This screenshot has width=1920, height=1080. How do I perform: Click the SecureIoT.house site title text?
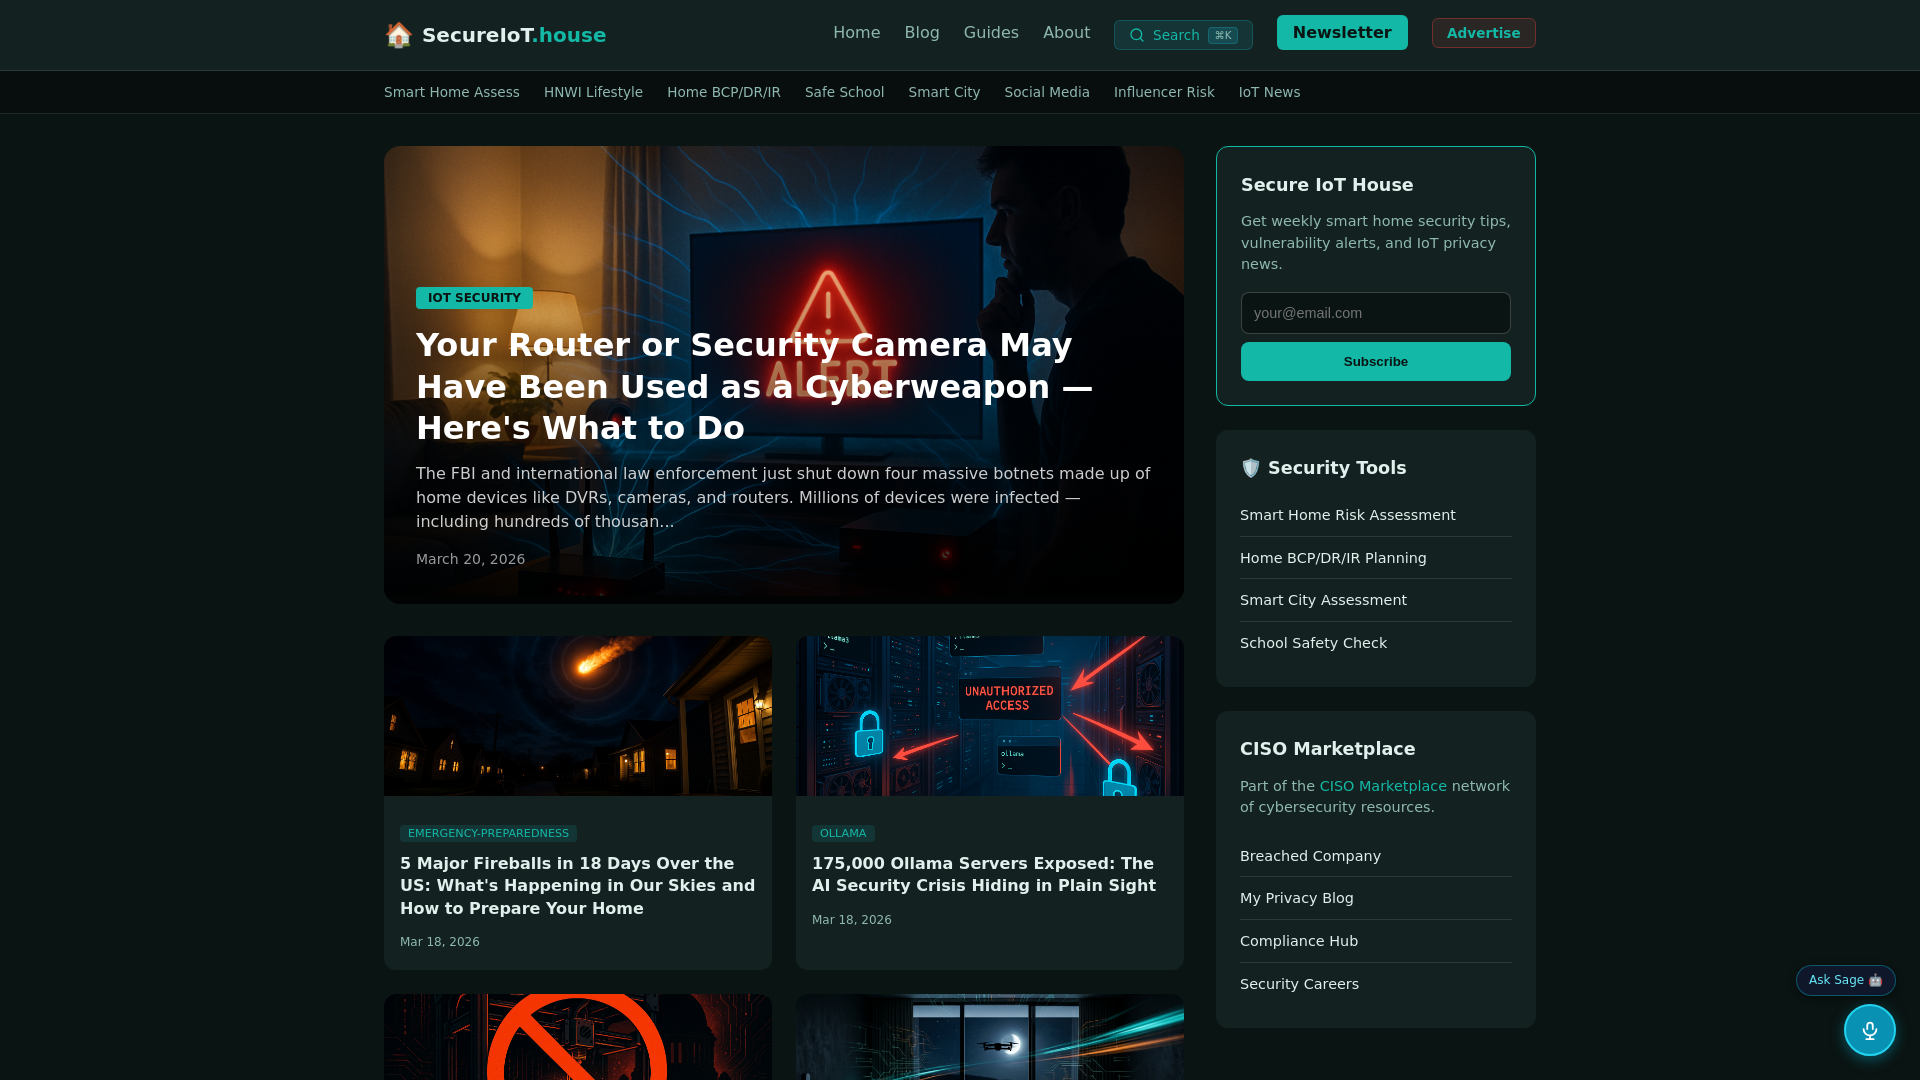tap(514, 35)
